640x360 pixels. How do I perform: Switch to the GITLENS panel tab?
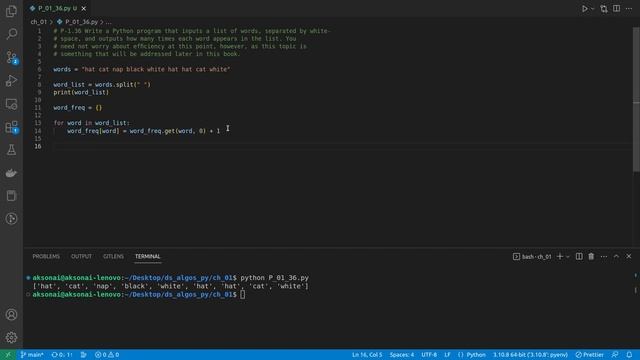tap(113, 256)
